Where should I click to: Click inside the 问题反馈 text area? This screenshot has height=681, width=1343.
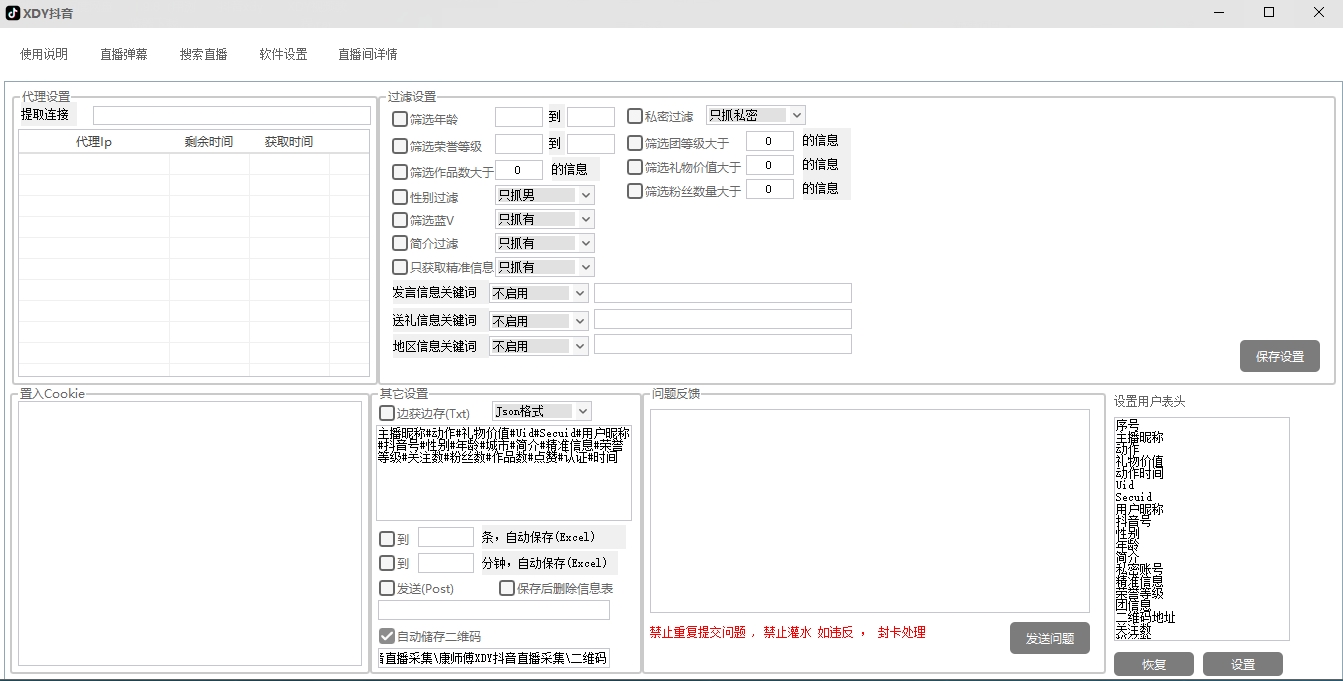coord(870,511)
